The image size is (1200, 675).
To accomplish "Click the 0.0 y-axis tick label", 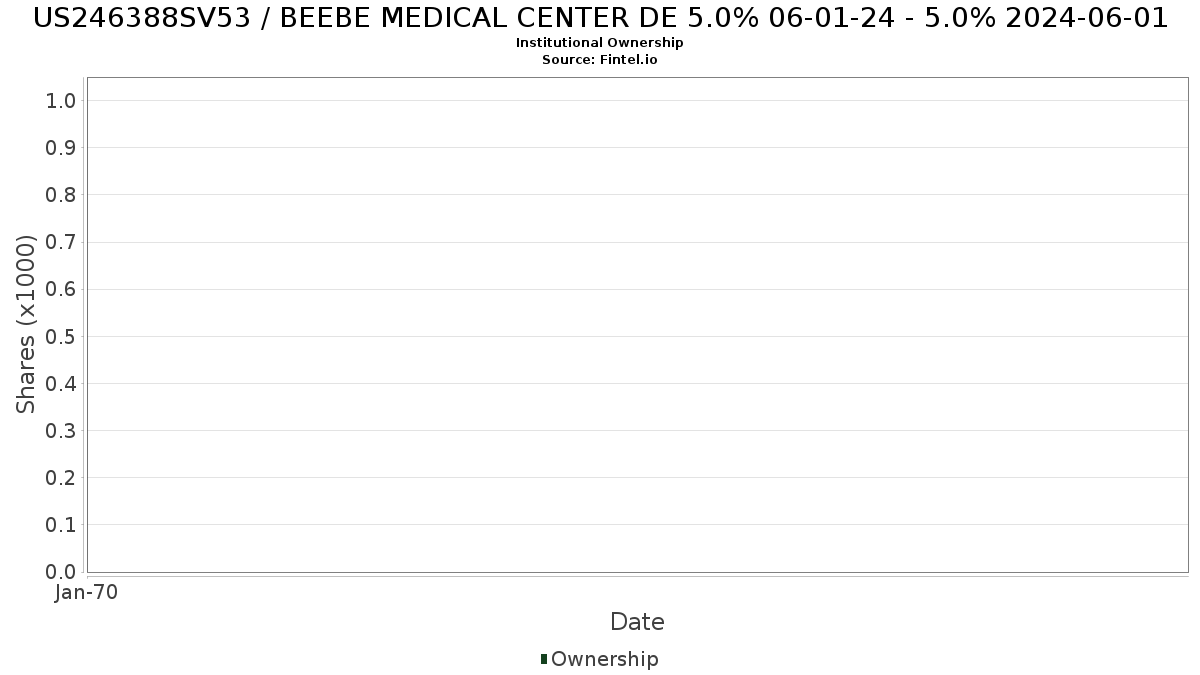I will click(x=61, y=572).
